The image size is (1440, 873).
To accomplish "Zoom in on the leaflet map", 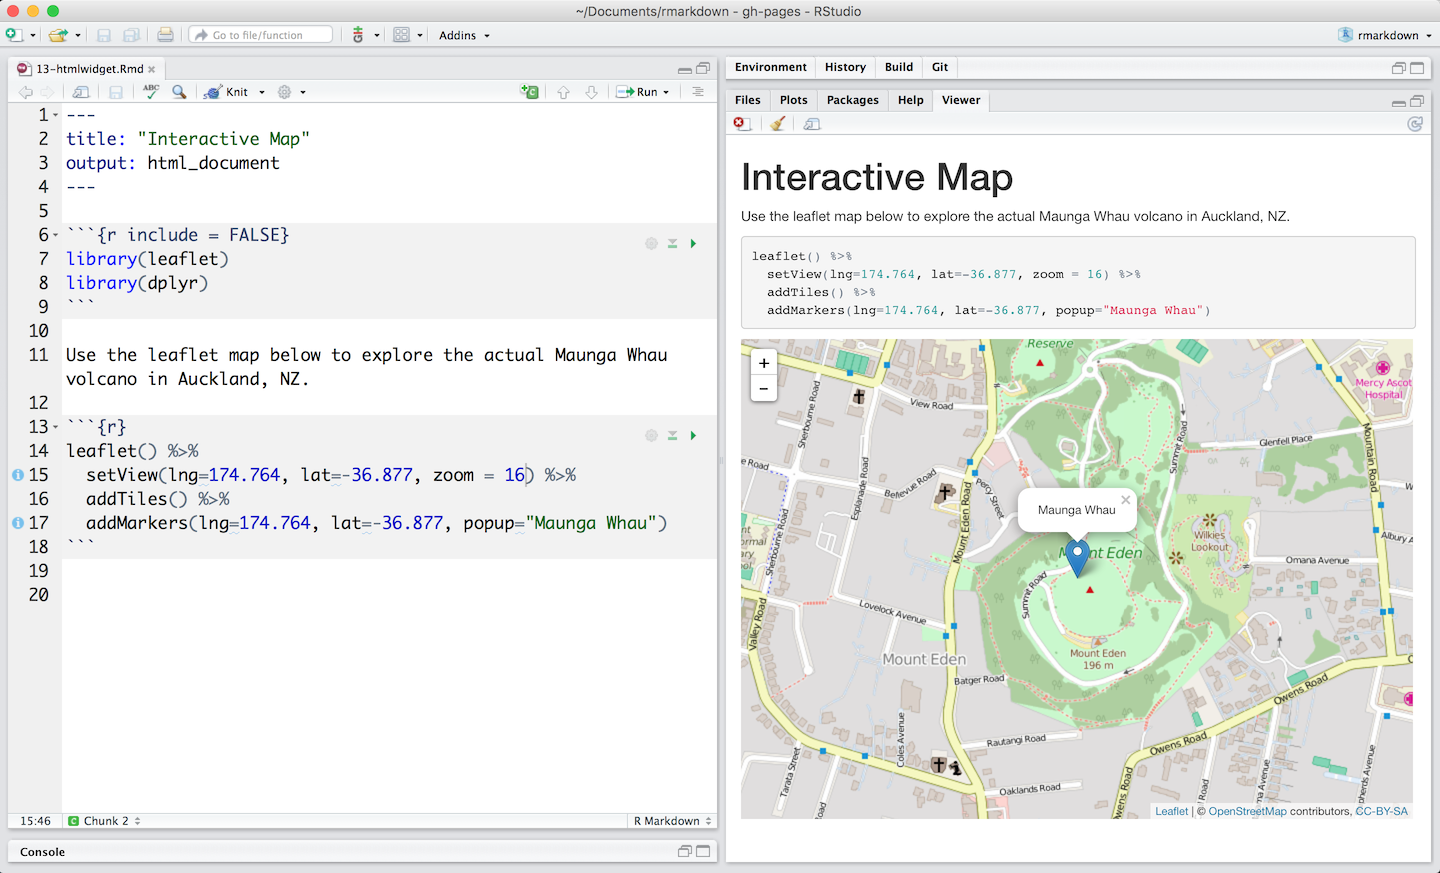I will (764, 364).
